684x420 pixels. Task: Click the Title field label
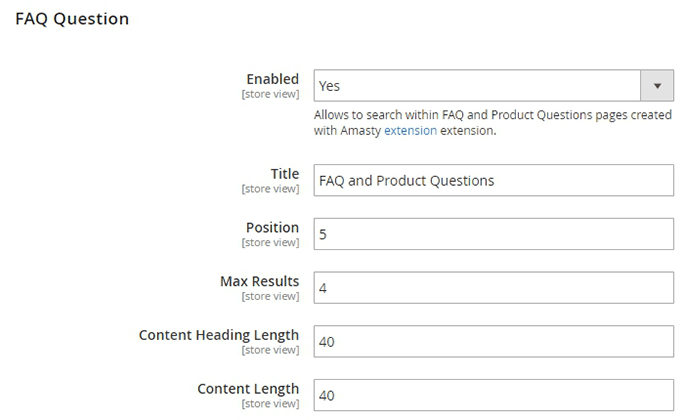[284, 173]
